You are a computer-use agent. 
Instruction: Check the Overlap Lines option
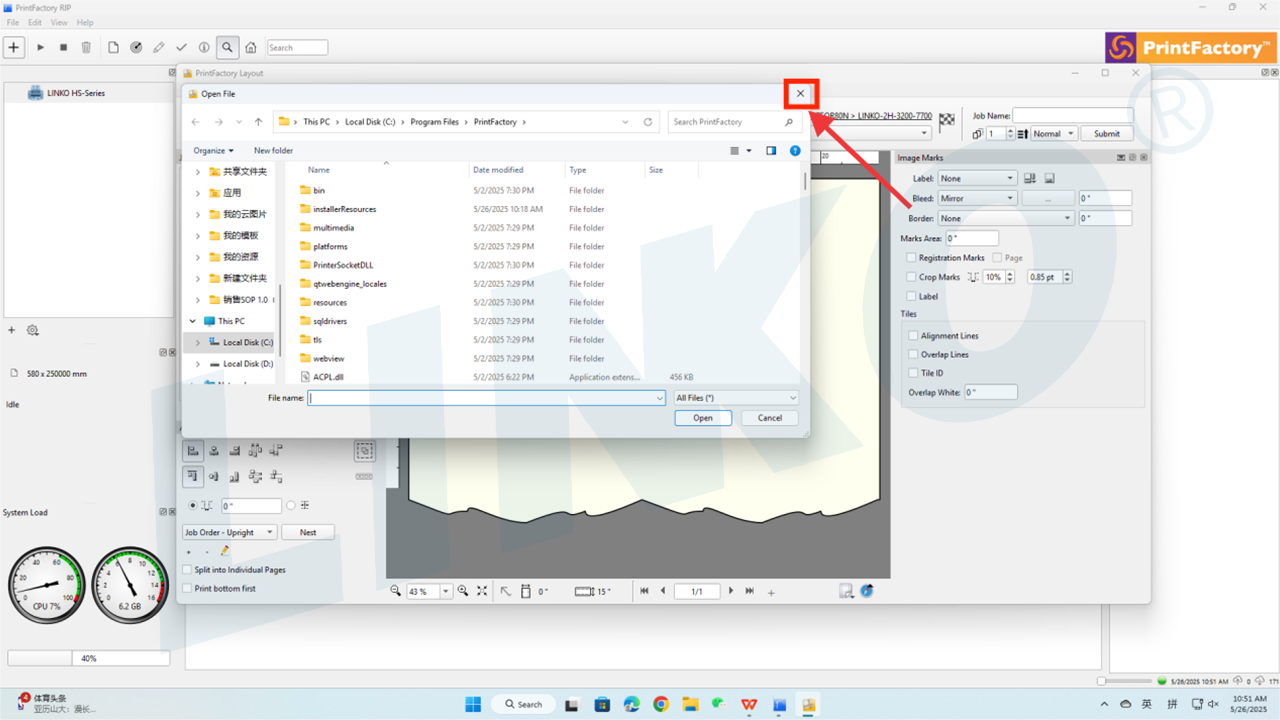(x=913, y=354)
